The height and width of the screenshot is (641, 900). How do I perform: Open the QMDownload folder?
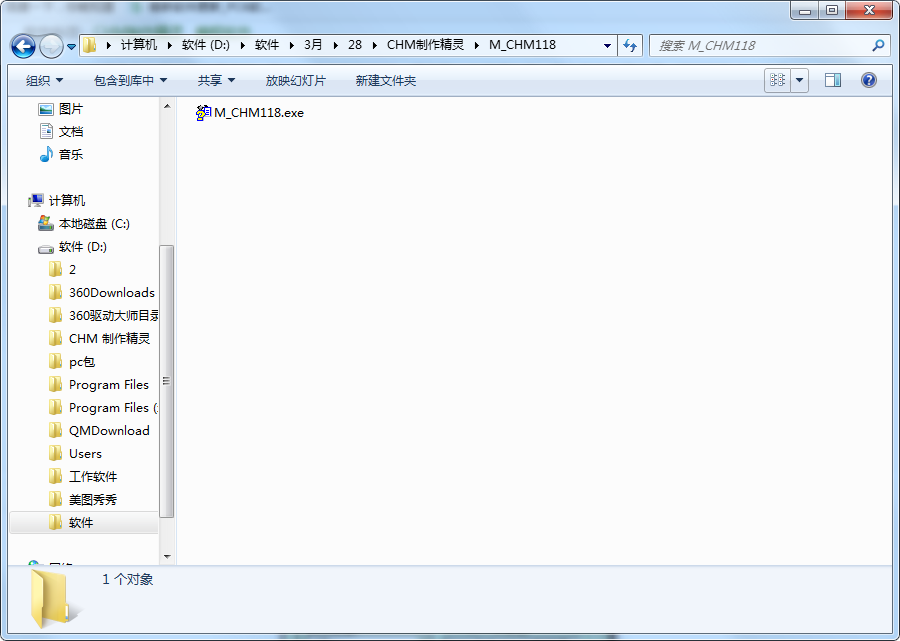coord(109,430)
